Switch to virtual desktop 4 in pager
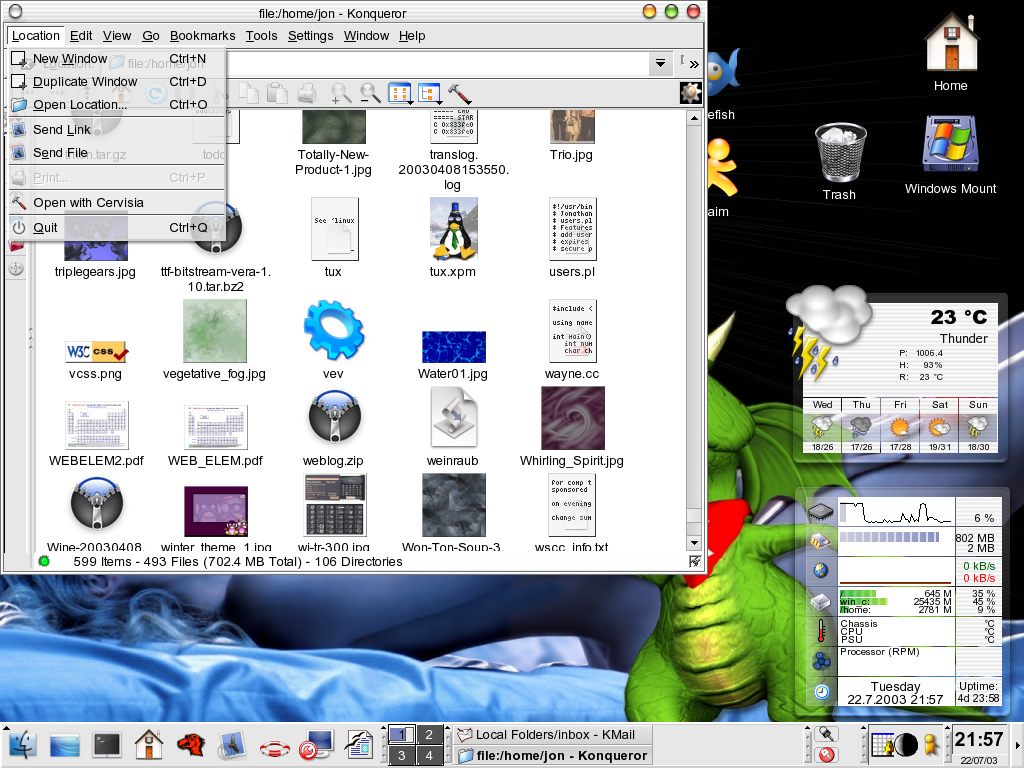The width and height of the screenshot is (1024, 768). (429, 755)
